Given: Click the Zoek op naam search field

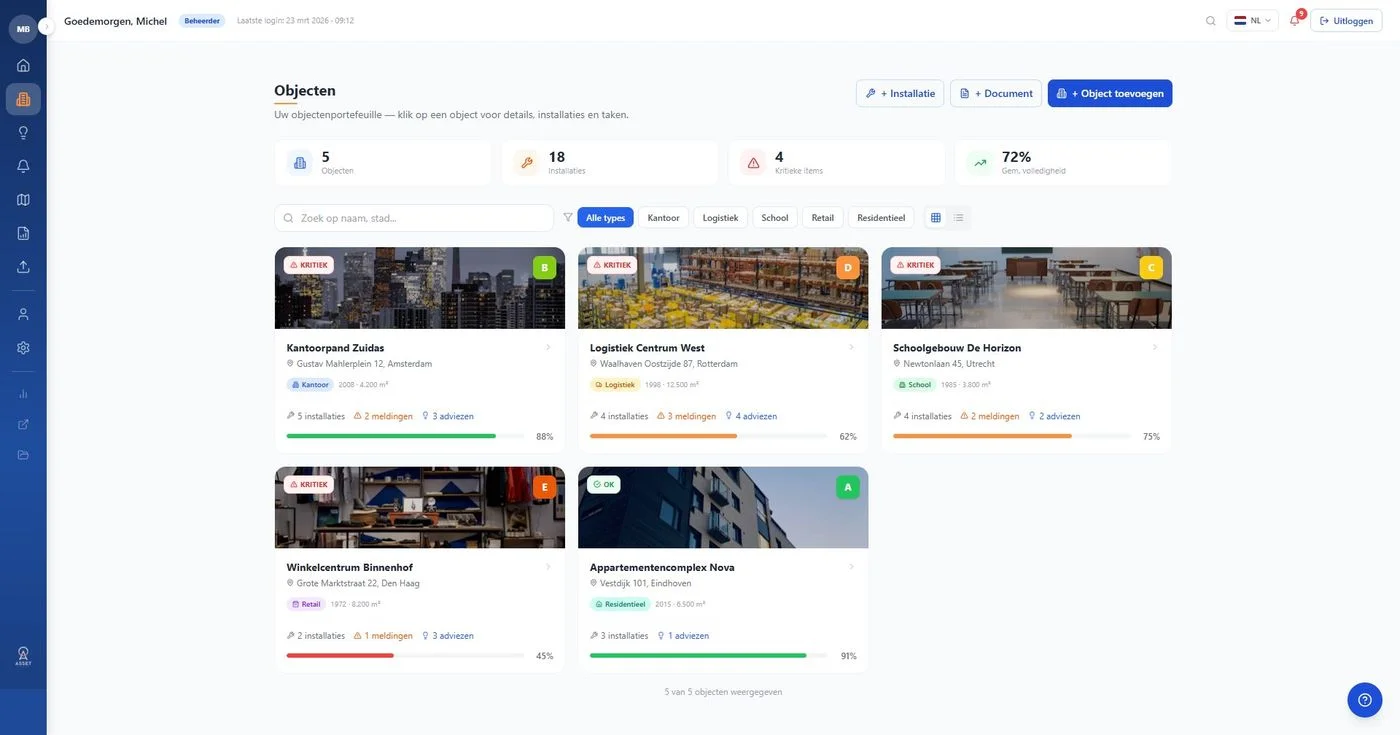Looking at the screenshot, I should (414, 218).
